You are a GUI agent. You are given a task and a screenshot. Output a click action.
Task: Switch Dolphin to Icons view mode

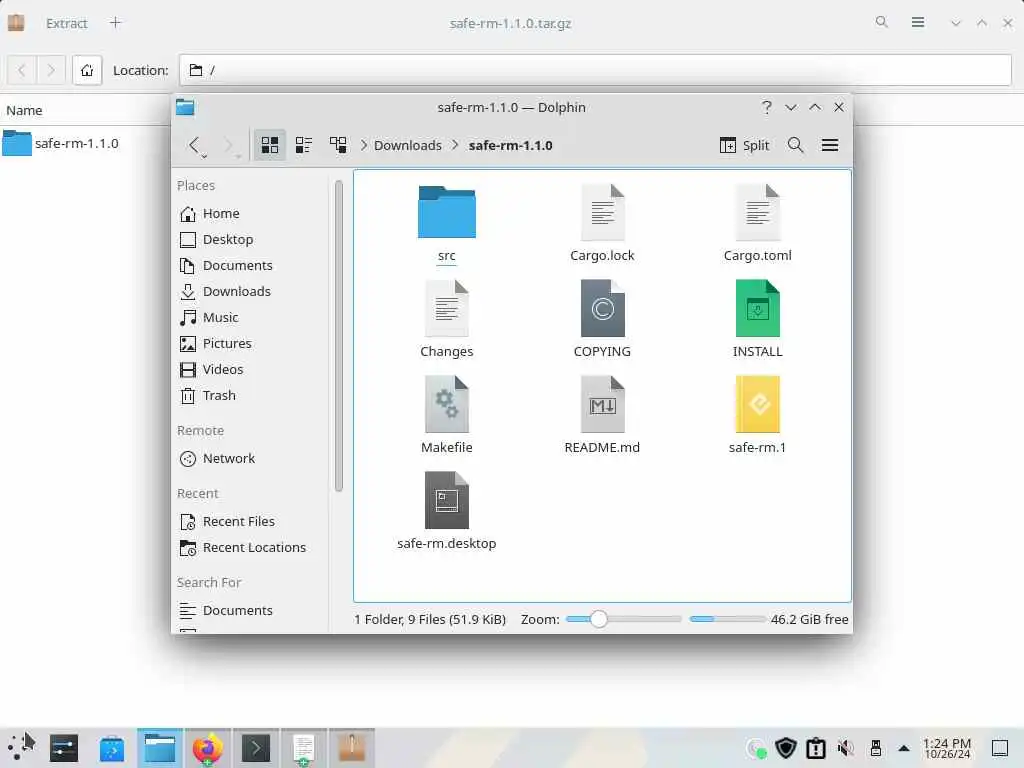coord(270,145)
